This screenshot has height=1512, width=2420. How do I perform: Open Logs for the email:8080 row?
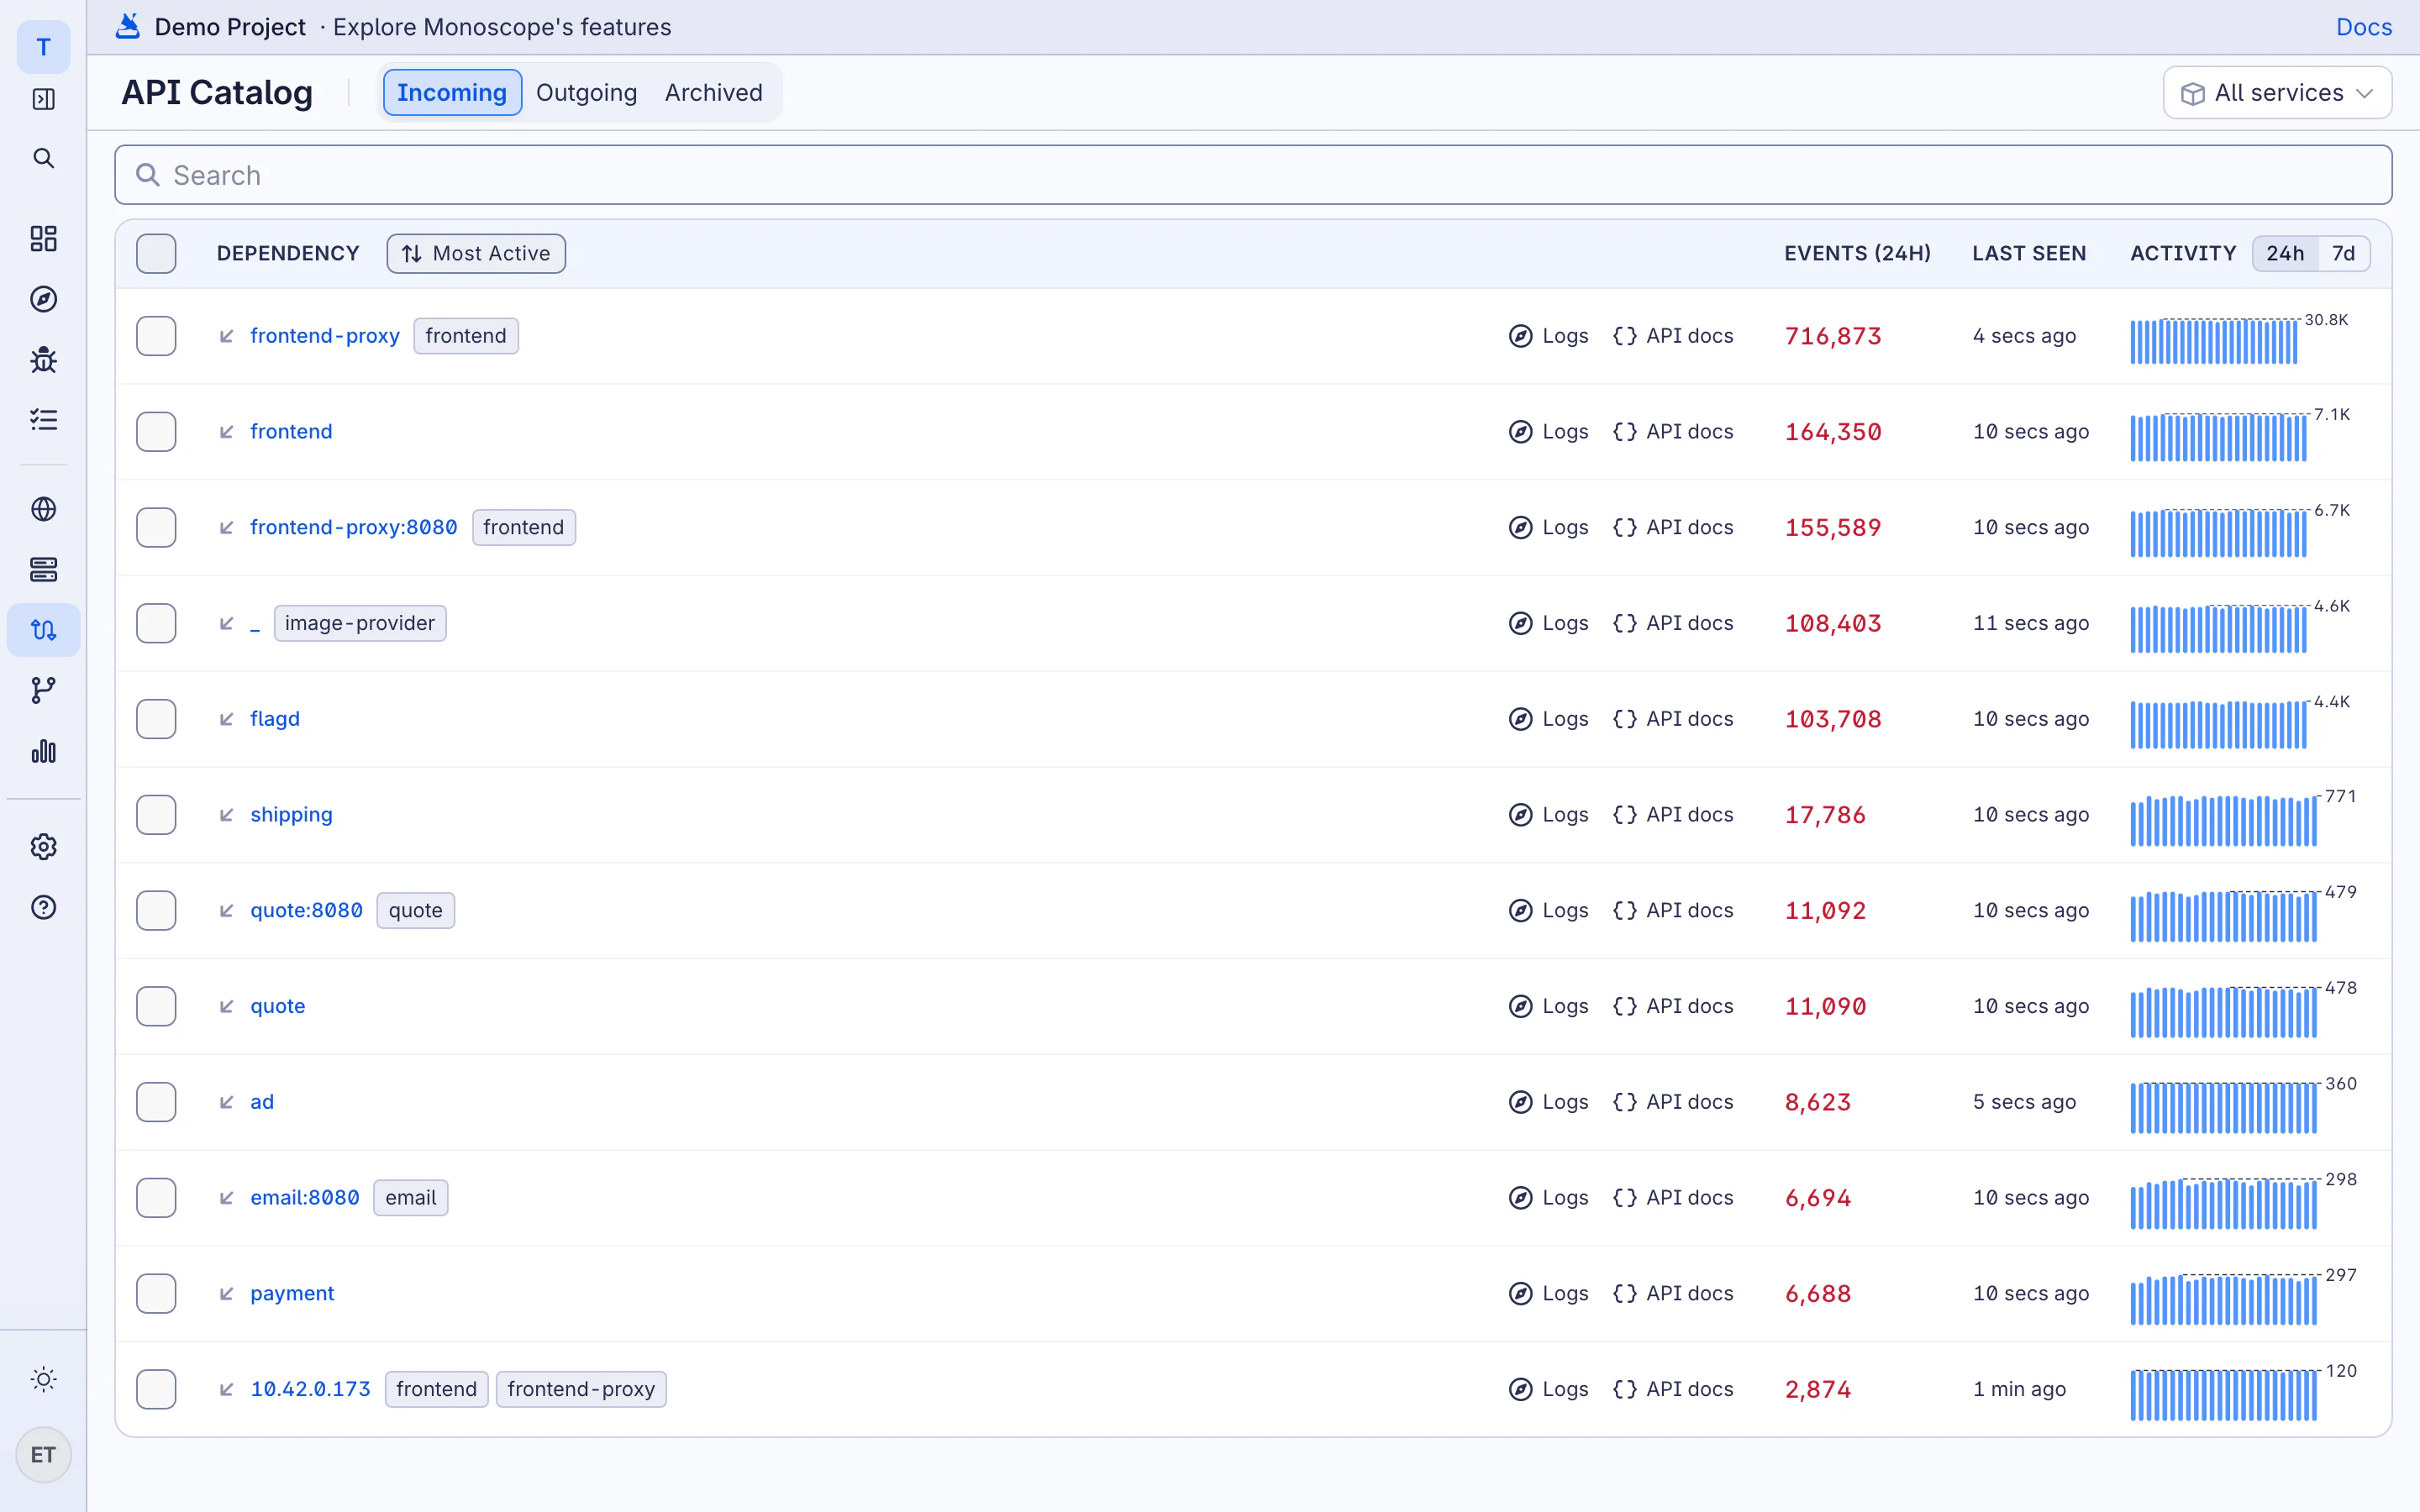point(1548,1198)
